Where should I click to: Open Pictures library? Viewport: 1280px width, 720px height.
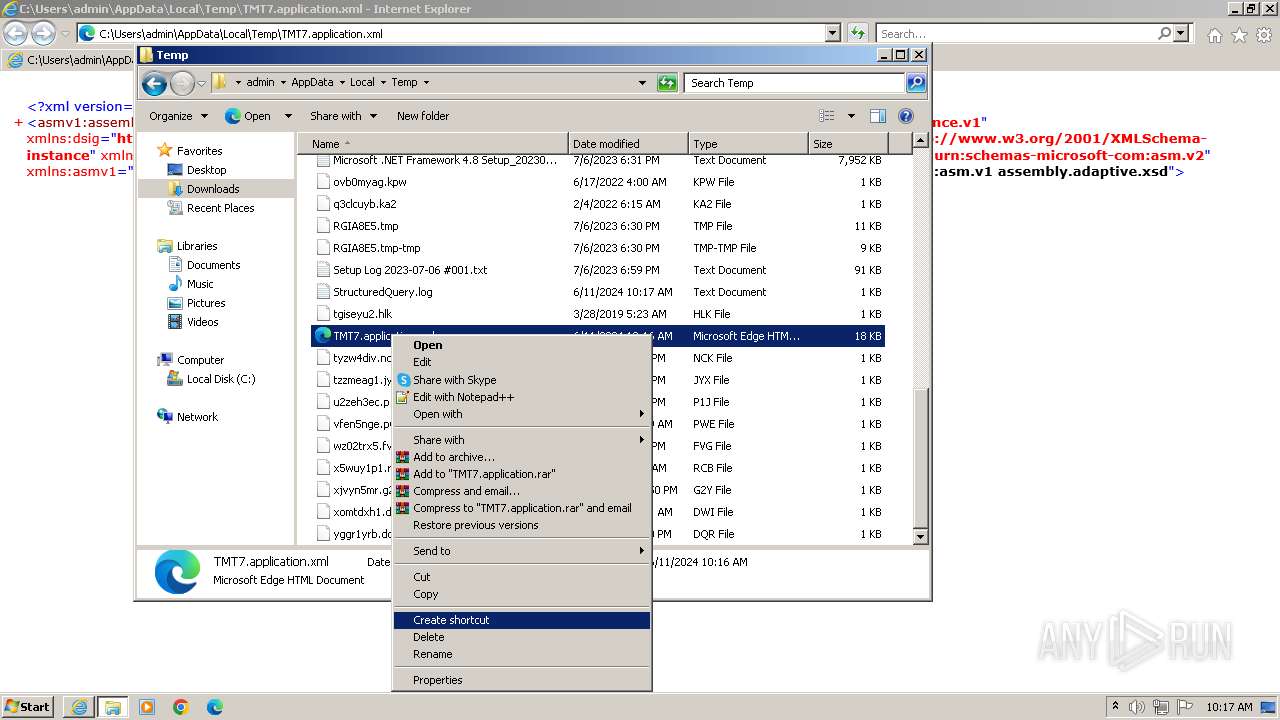pos(206,303)
